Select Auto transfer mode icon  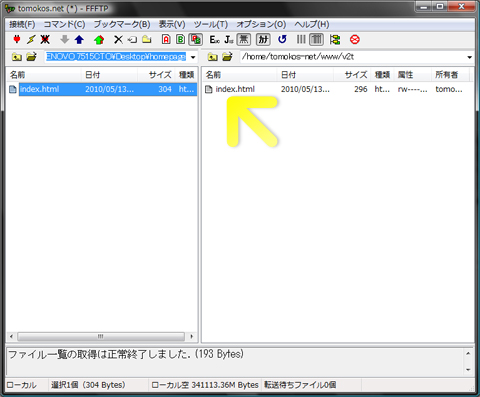coord(196,40)
